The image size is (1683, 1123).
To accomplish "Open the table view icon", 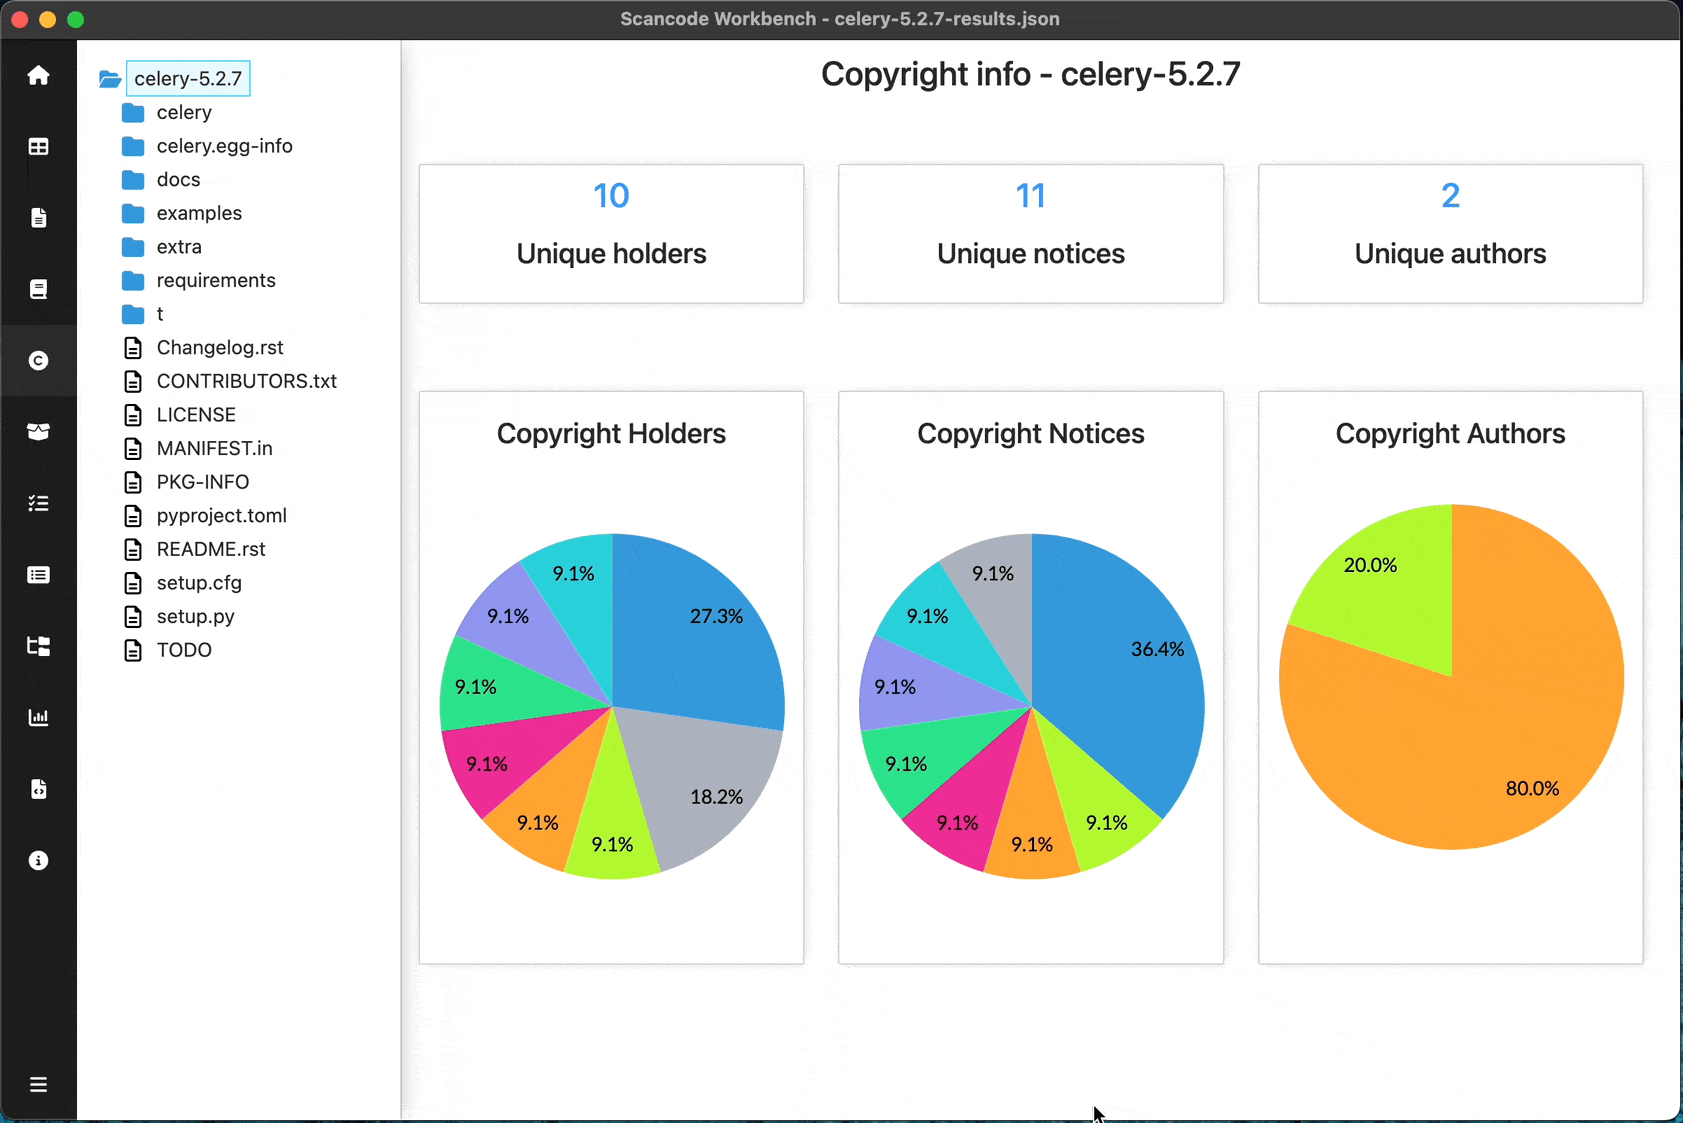I will tap(38, 147).
